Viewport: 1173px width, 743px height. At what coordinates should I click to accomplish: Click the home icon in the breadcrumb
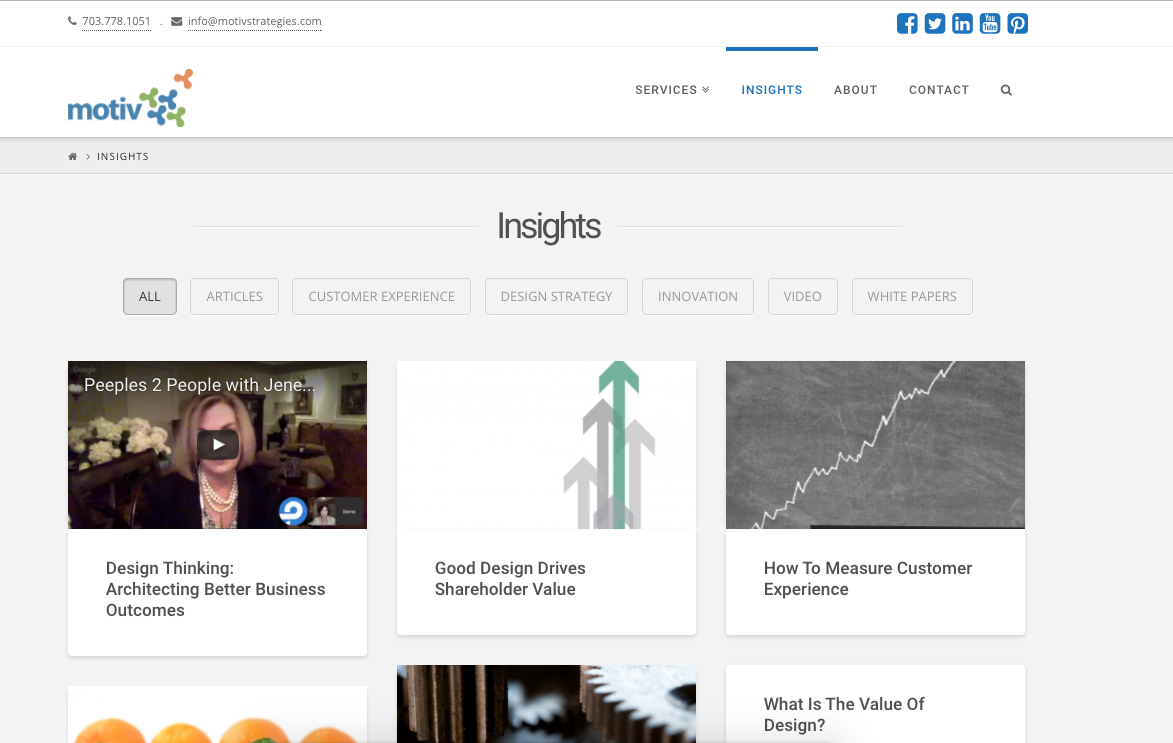click(73, 156)
